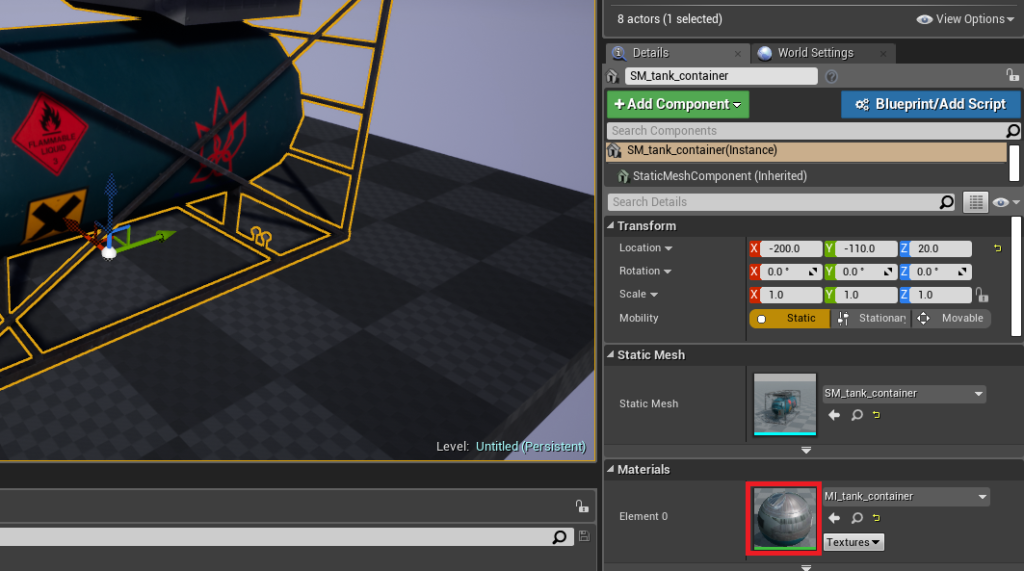Screen dimensions: 1024x571
Task: Toggle the bottom panel lock icon
Action: point(582,506)
